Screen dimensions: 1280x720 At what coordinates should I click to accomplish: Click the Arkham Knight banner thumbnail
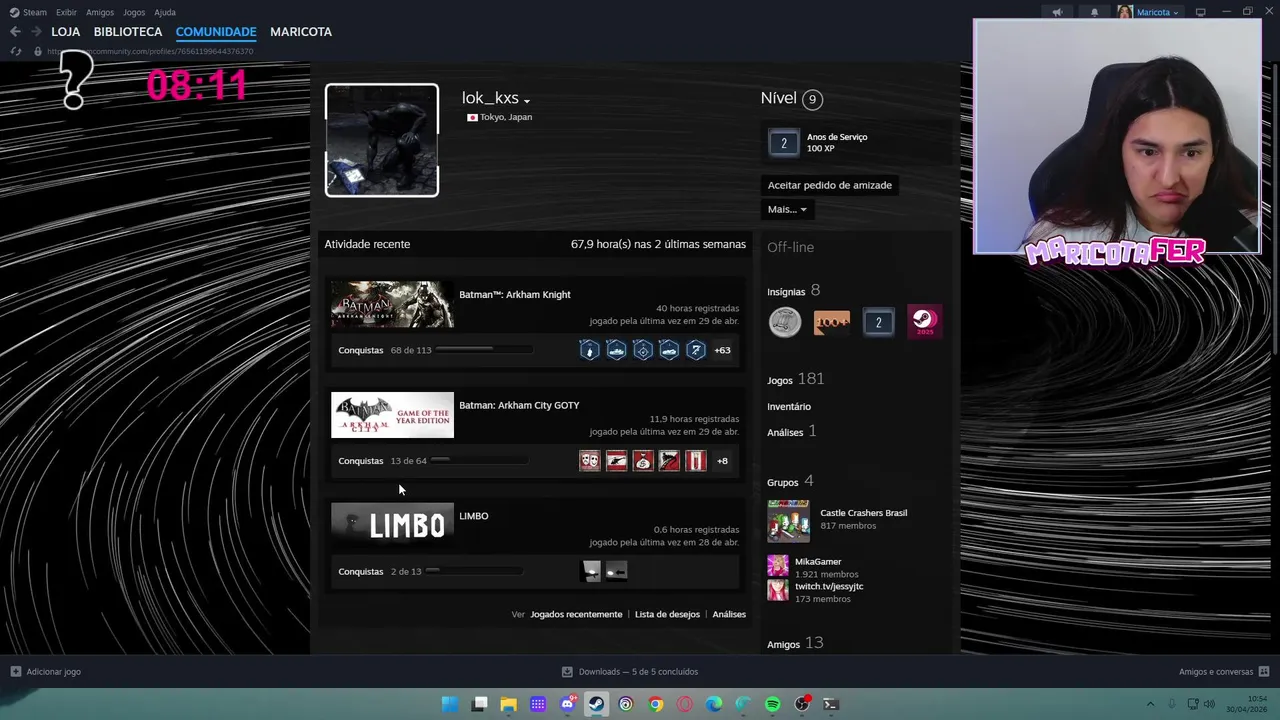392,304
